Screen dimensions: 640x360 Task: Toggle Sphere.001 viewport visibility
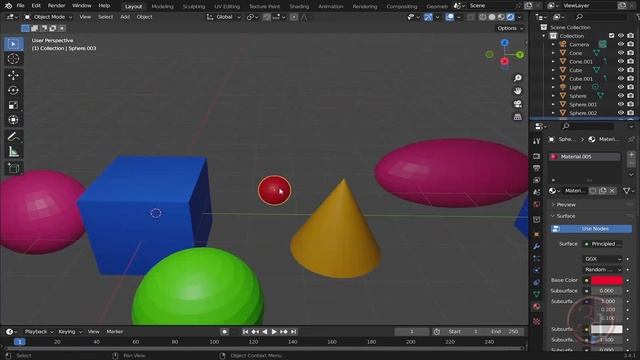pyautogui.click(x=620, y=104)
